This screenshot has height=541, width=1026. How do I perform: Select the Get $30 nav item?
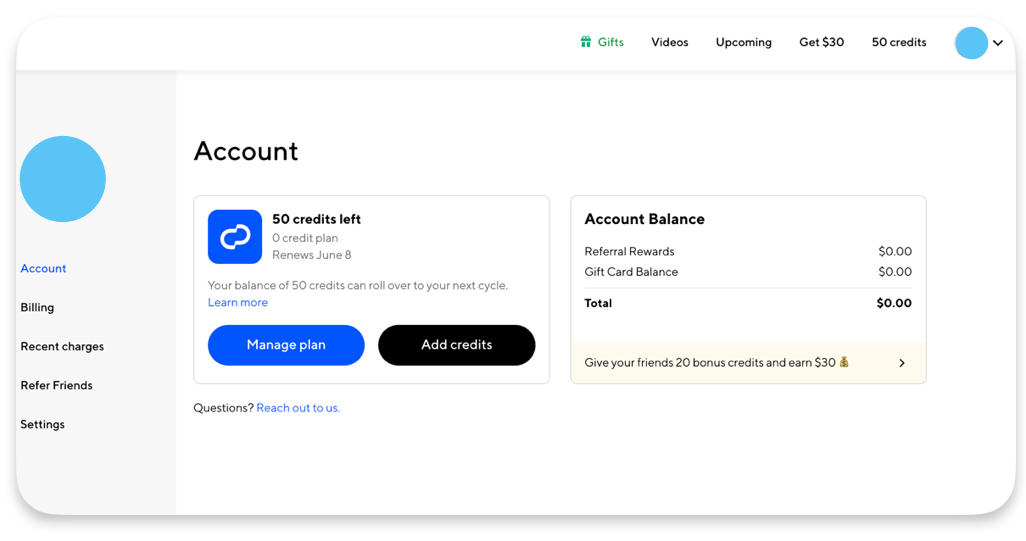click(821, 42)
